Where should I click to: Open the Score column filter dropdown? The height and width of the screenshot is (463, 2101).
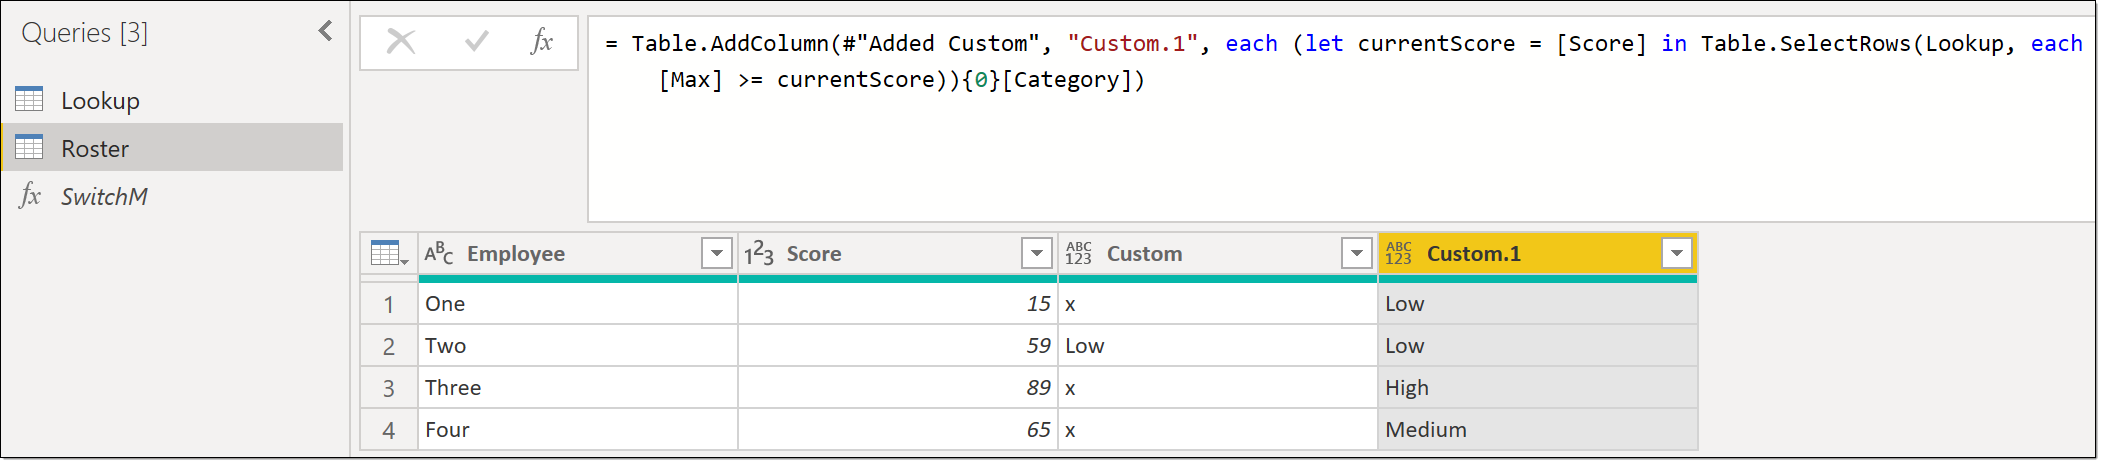point(1037,254)
